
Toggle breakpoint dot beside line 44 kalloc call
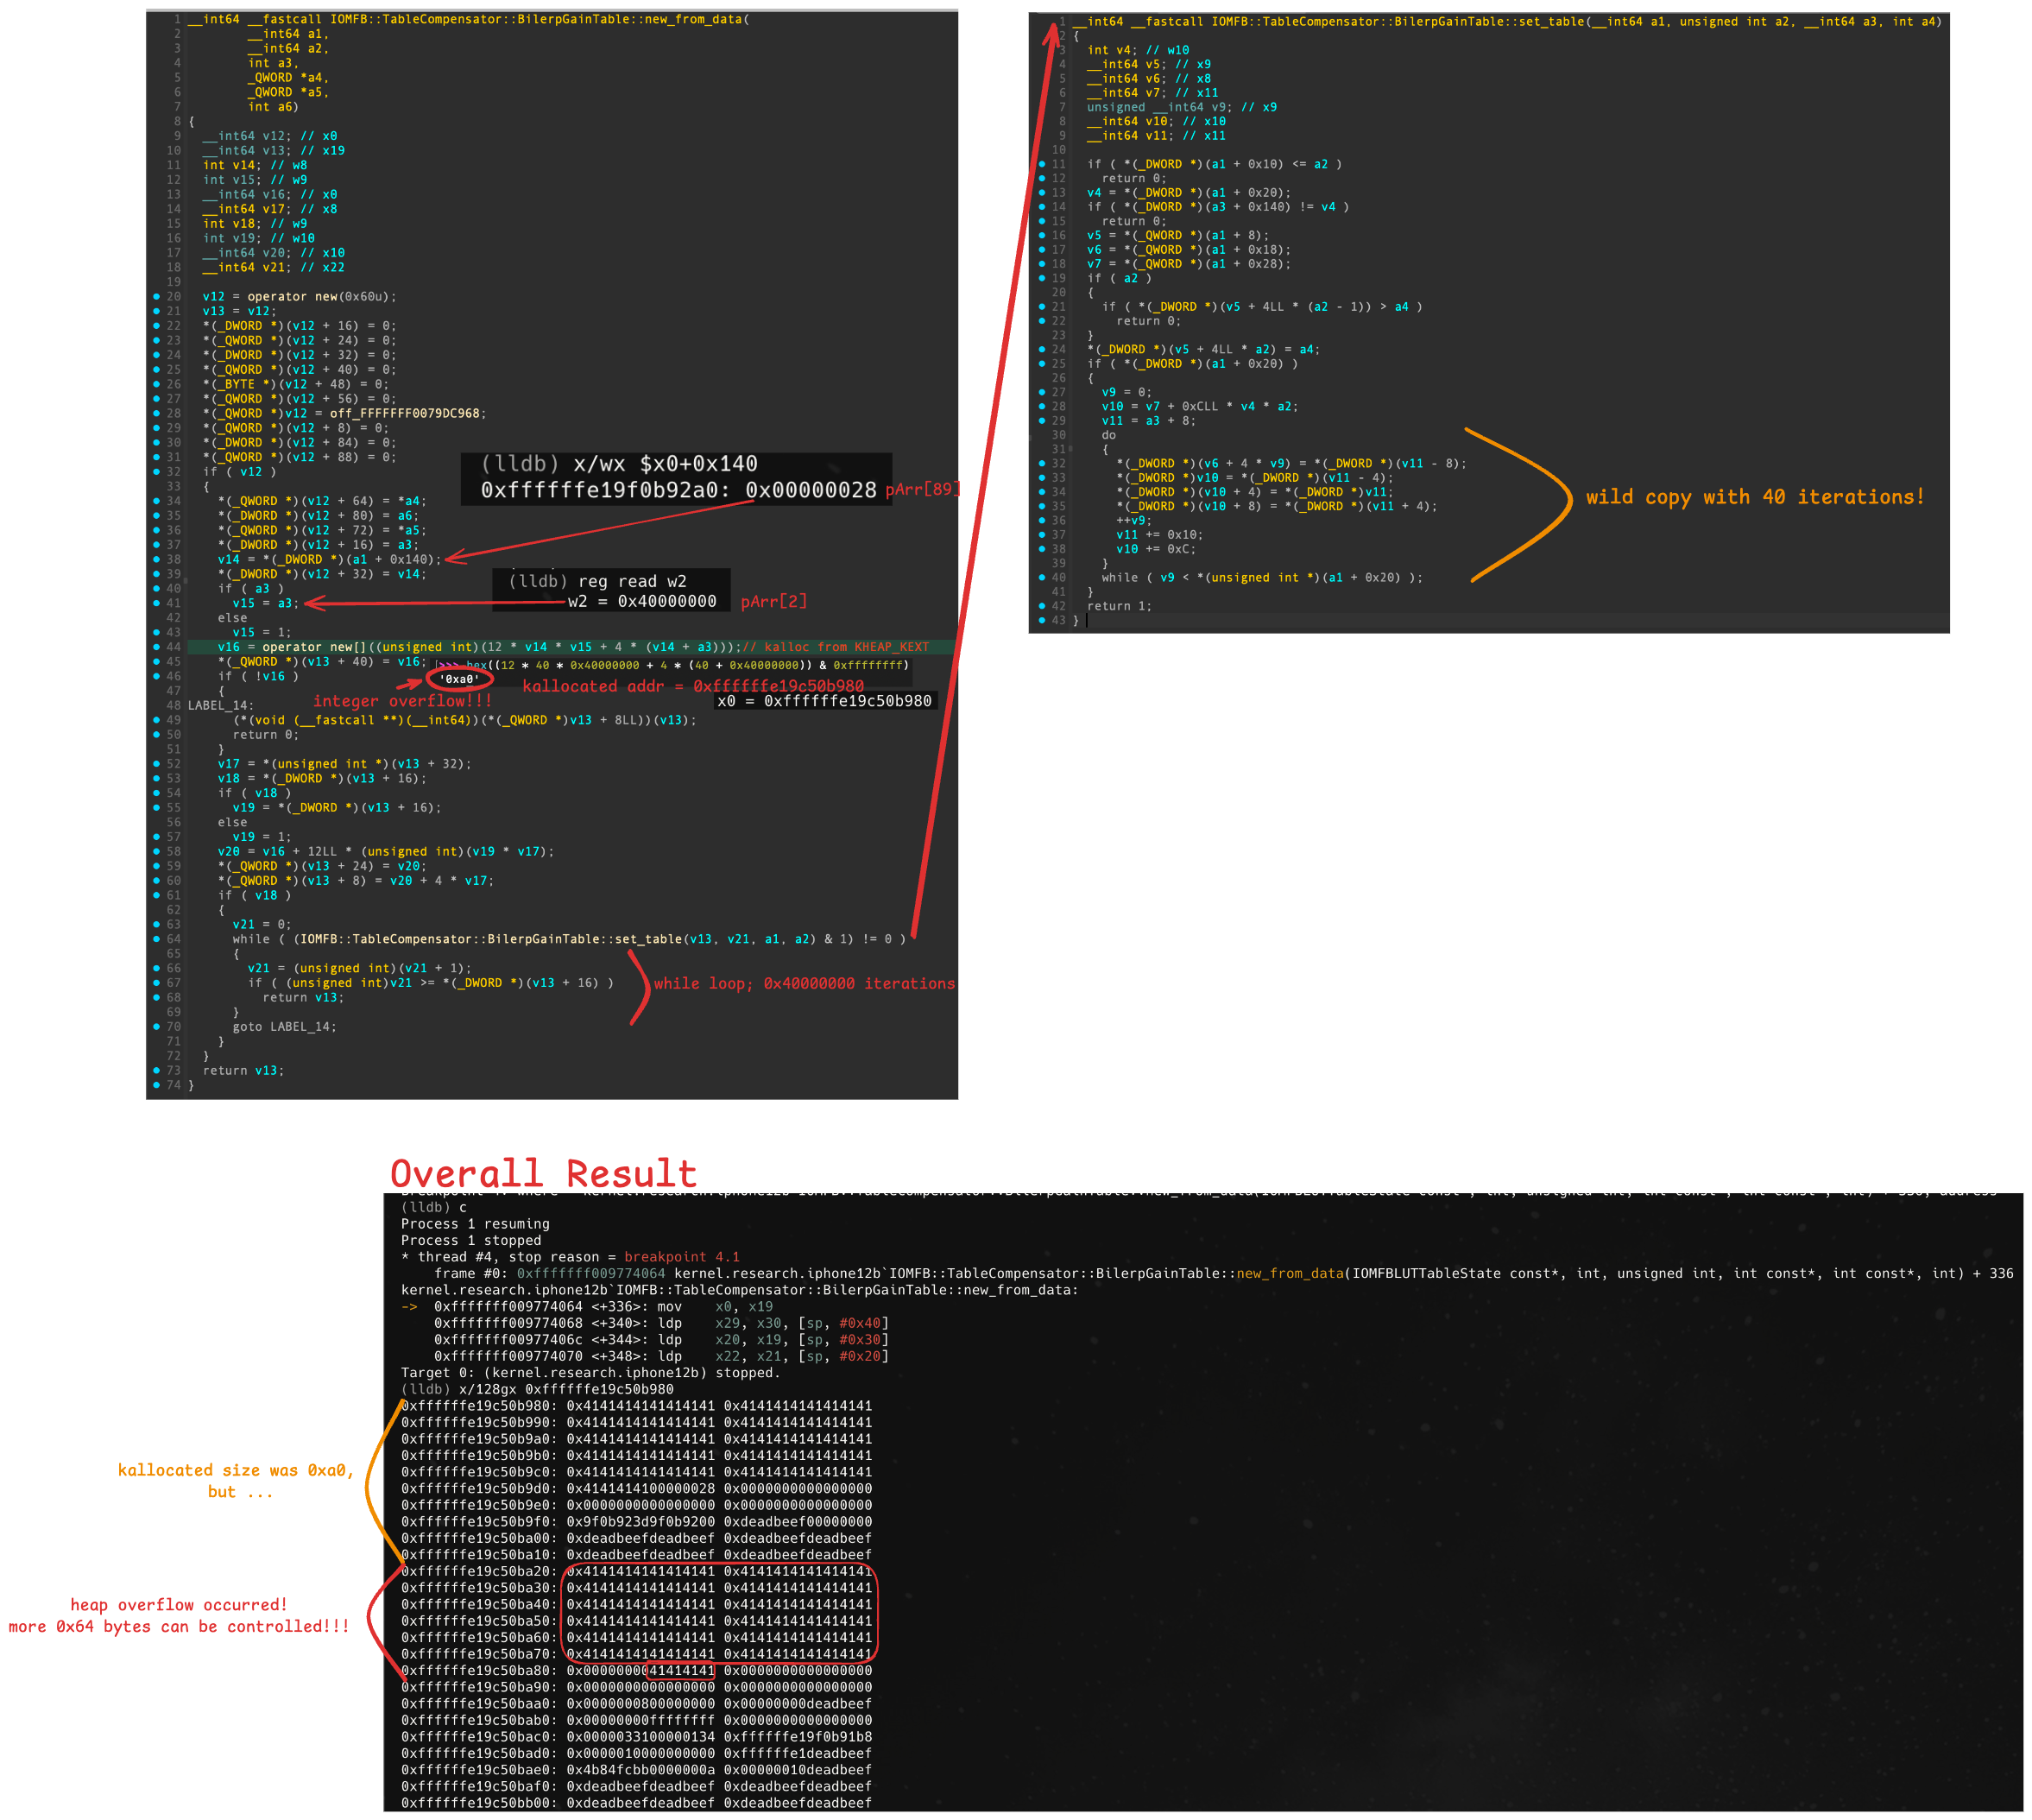(156, 647)
